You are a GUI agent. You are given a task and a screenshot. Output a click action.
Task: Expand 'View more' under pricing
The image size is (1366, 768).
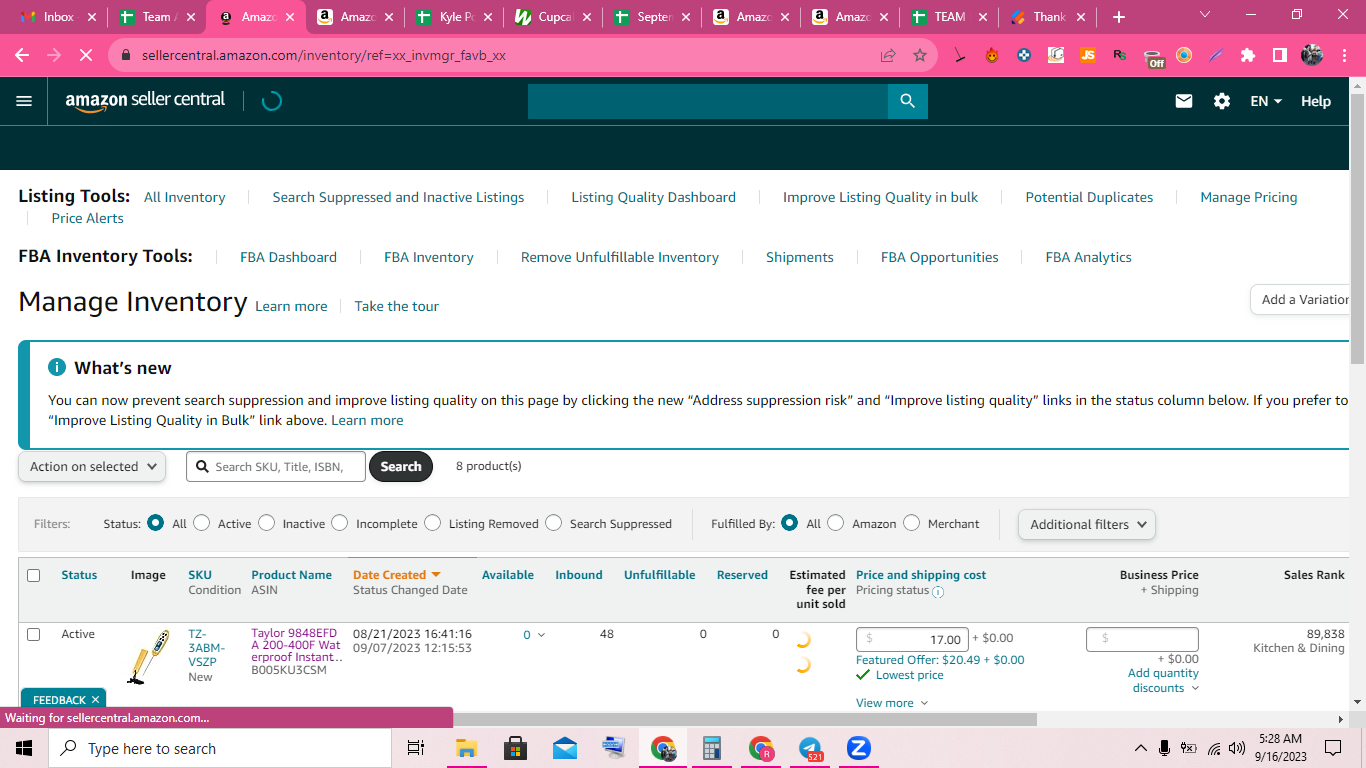coord(892,703)
